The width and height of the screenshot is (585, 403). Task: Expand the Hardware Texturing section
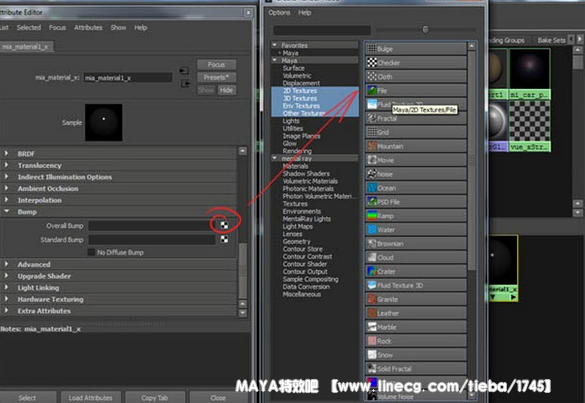(6, 299)
